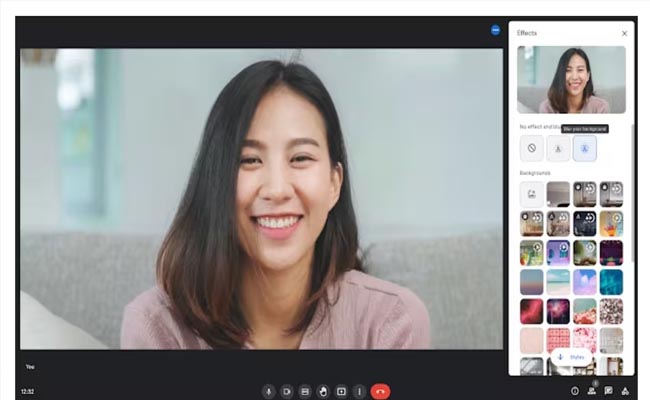
Task: Toggle full blur your background option
Action: pyautogui.click(x=585, y=148)
